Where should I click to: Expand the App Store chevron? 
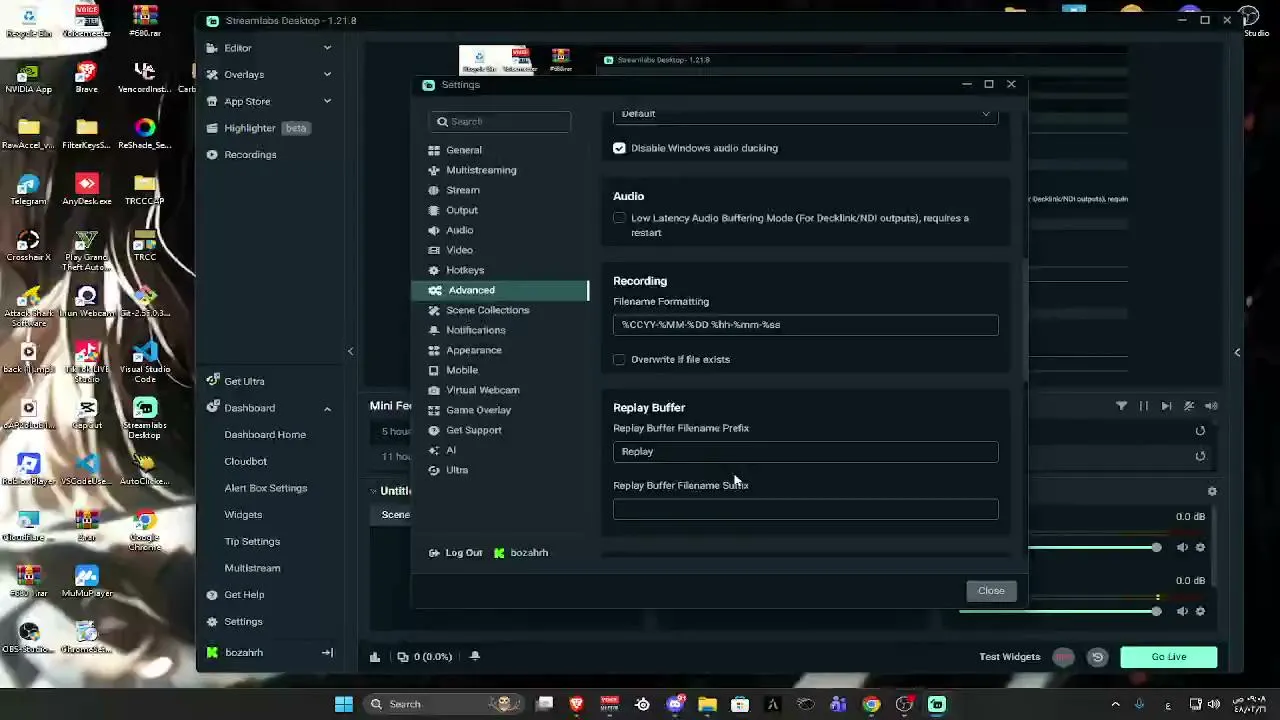pos(327,101)
